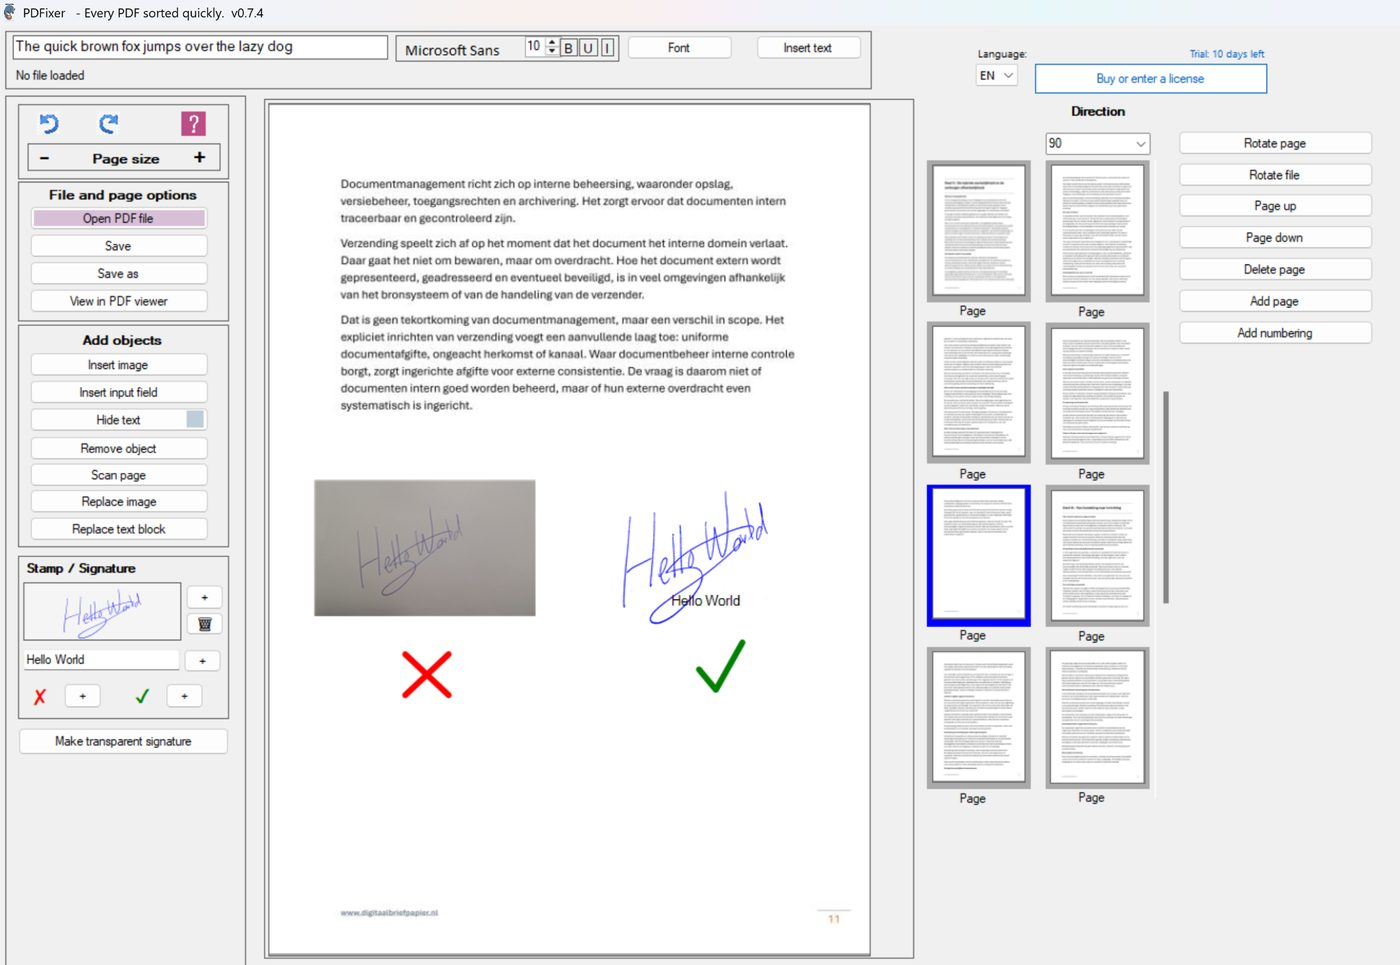Image resolution: width=1400 pixels, height=965 pixels.
Task: Click the Add page button
Action: point(1275,302)
